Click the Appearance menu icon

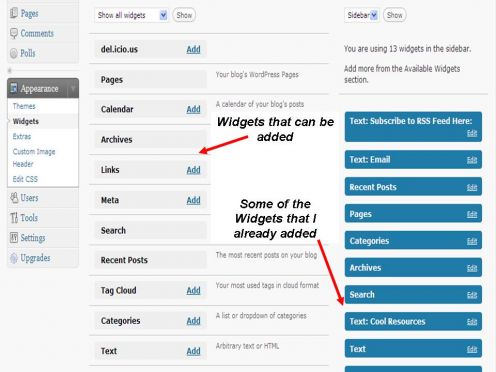coord(14,88)
